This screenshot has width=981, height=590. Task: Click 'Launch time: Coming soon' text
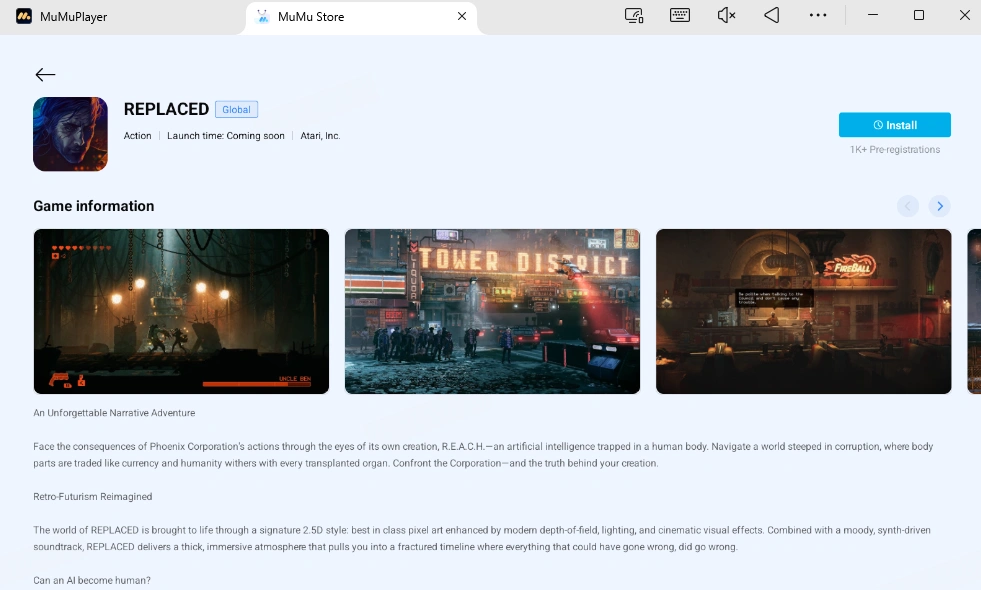(226, 136)
